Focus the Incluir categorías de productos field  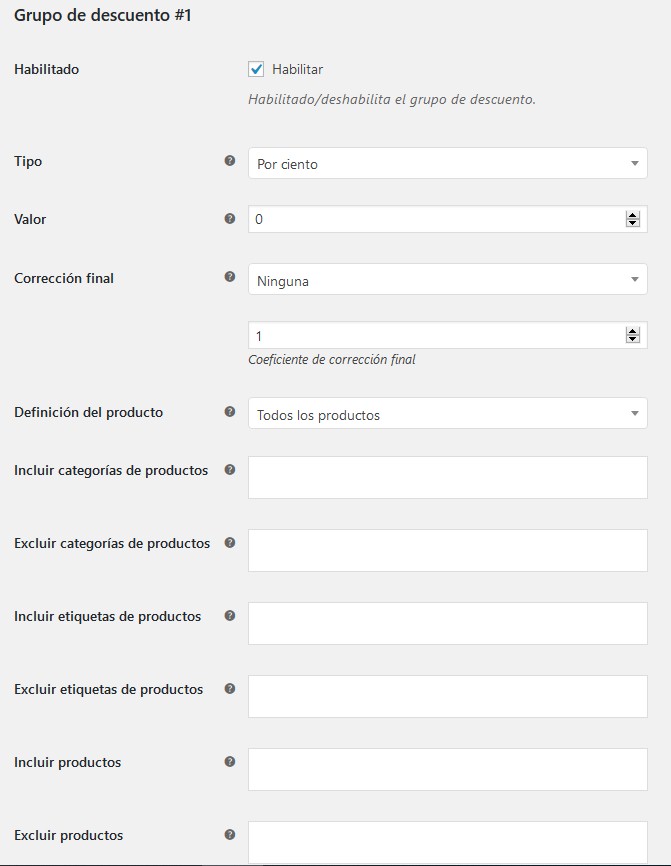coord(447,477)
